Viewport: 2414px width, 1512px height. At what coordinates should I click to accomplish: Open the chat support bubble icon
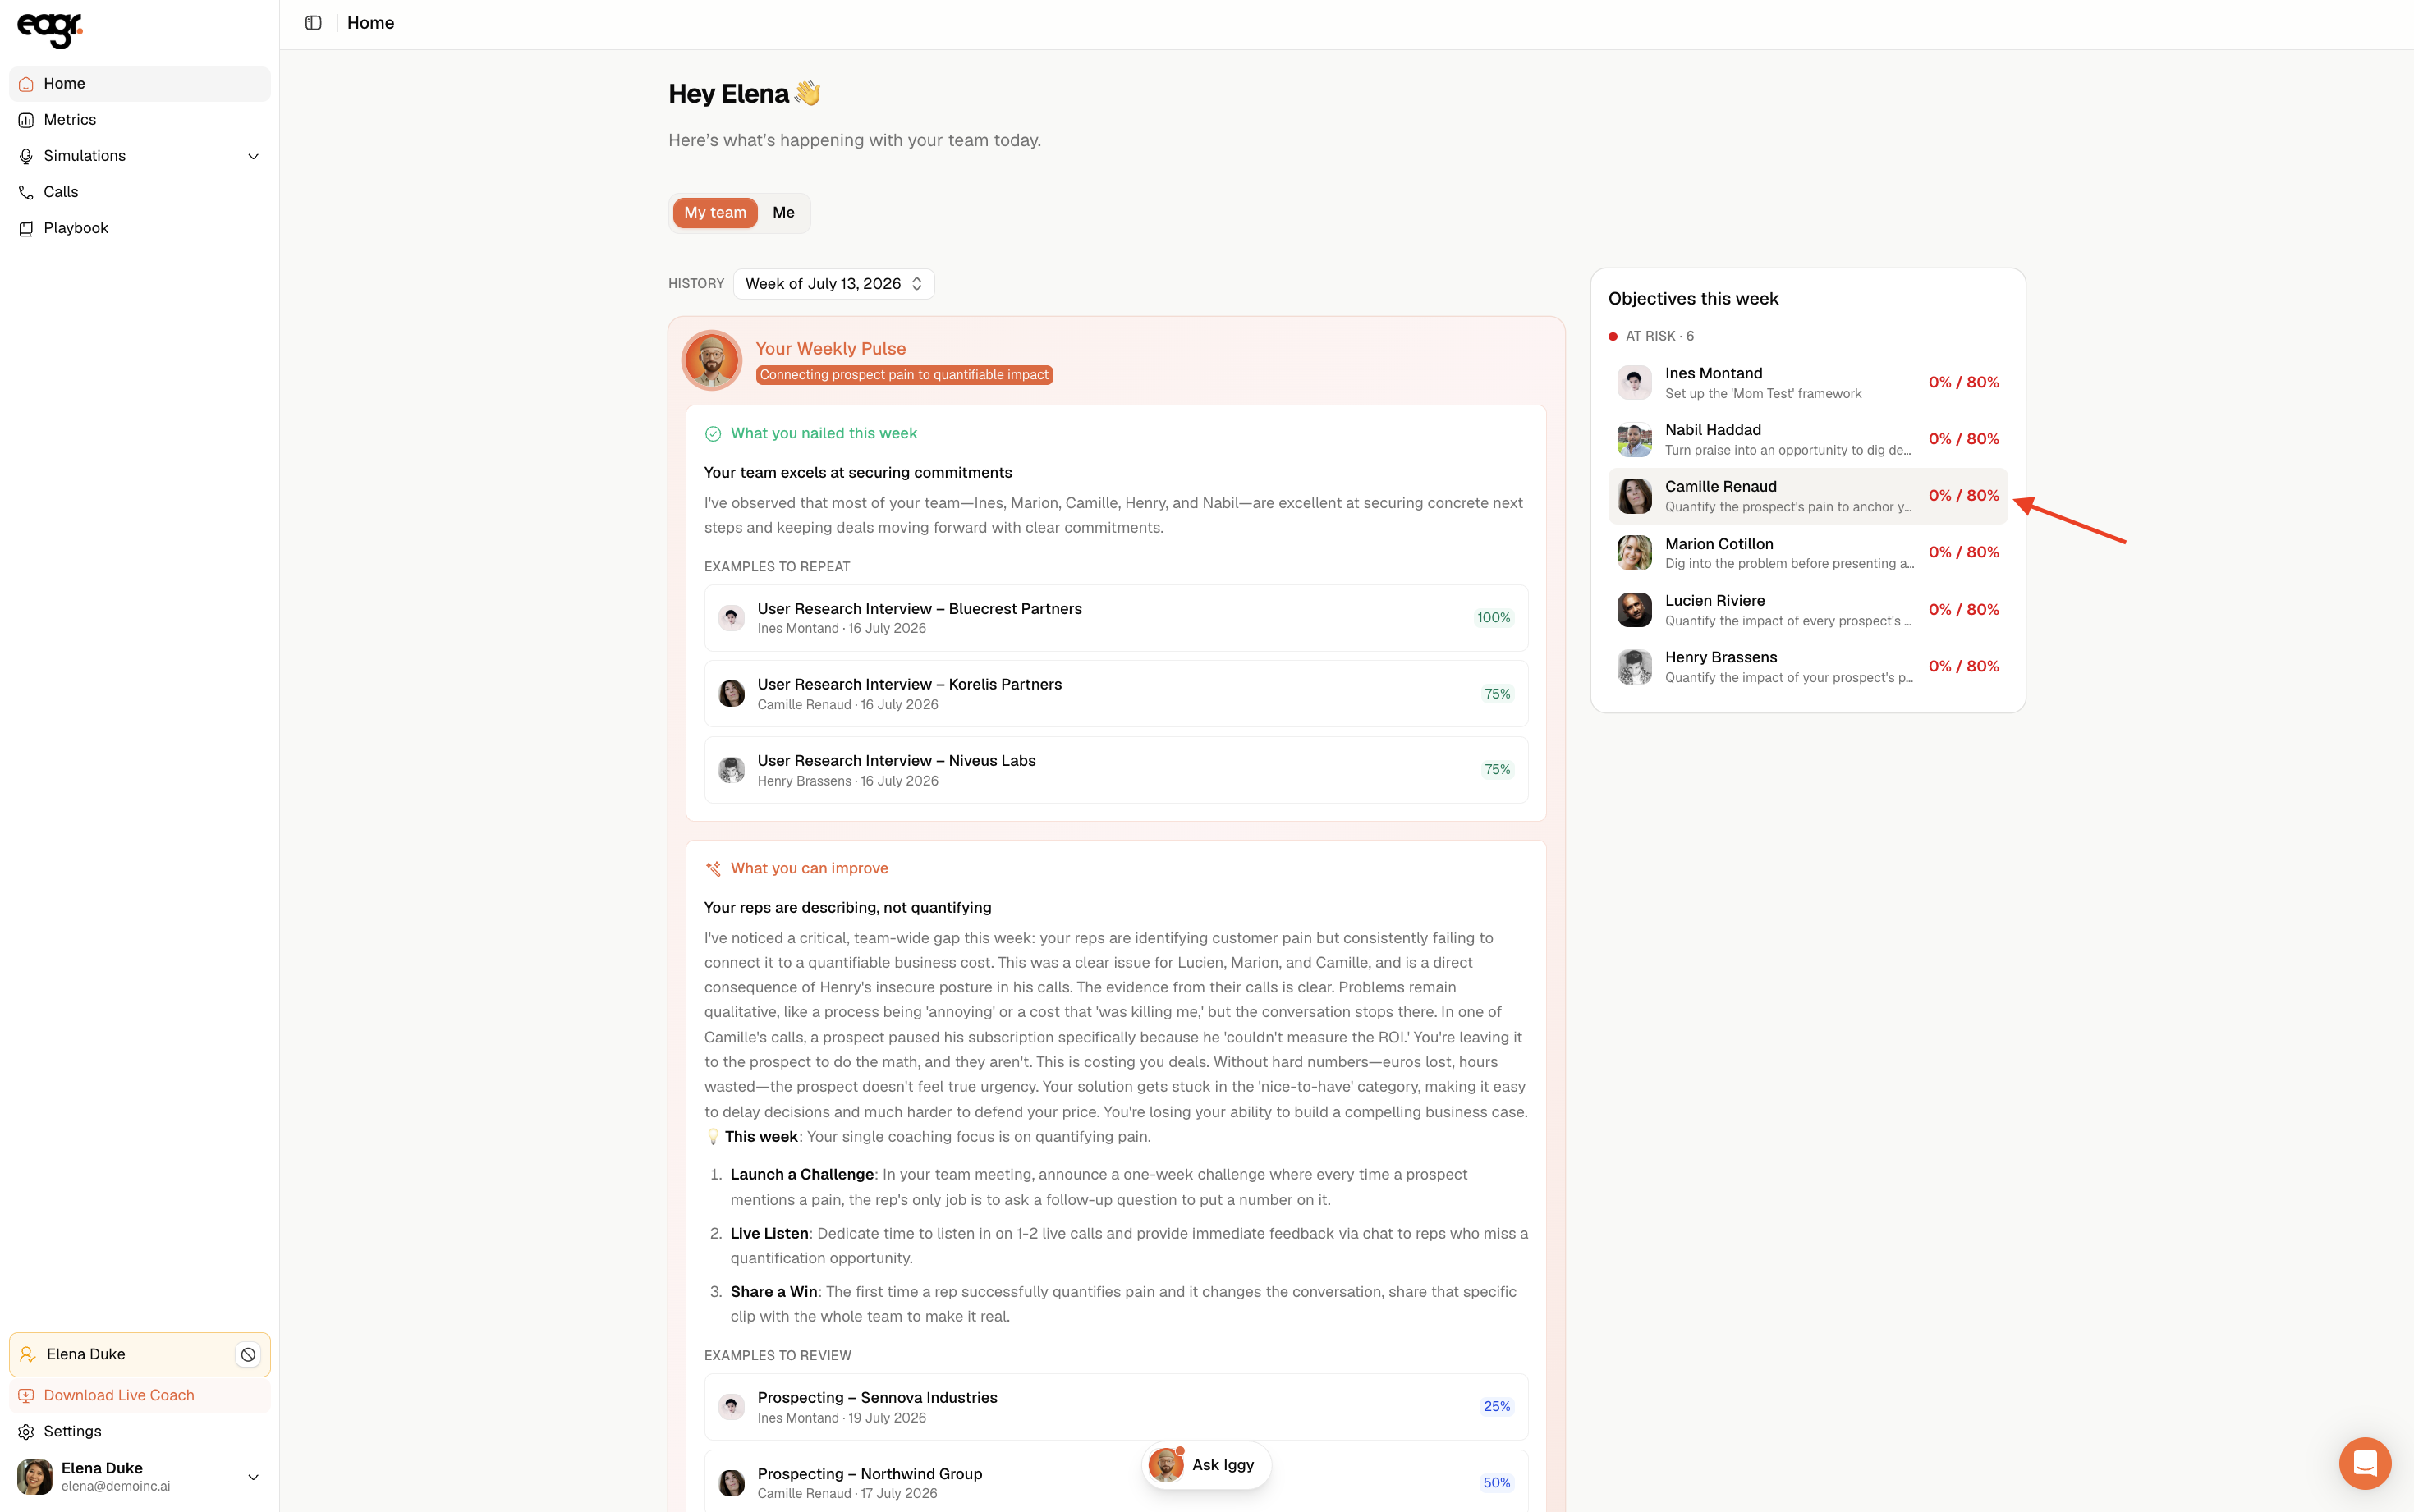point(2365,1463)
